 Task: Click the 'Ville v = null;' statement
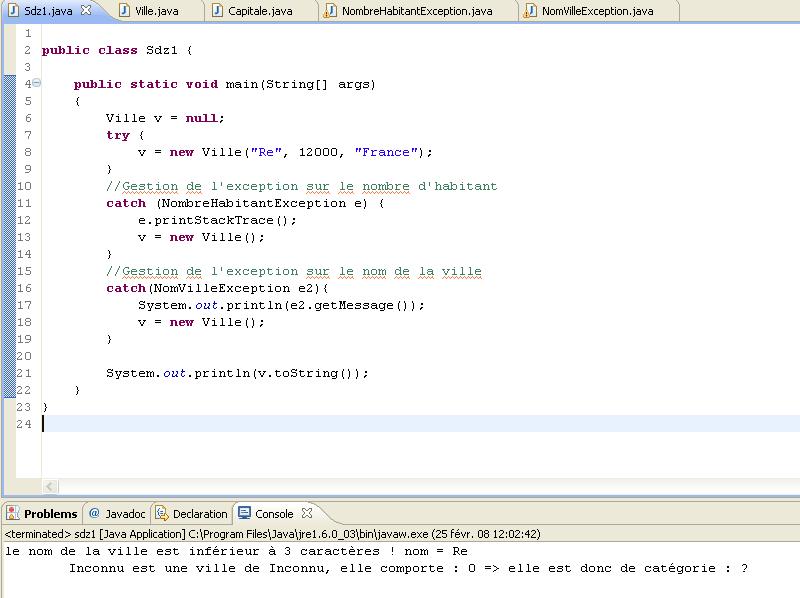tap(165, 118)
